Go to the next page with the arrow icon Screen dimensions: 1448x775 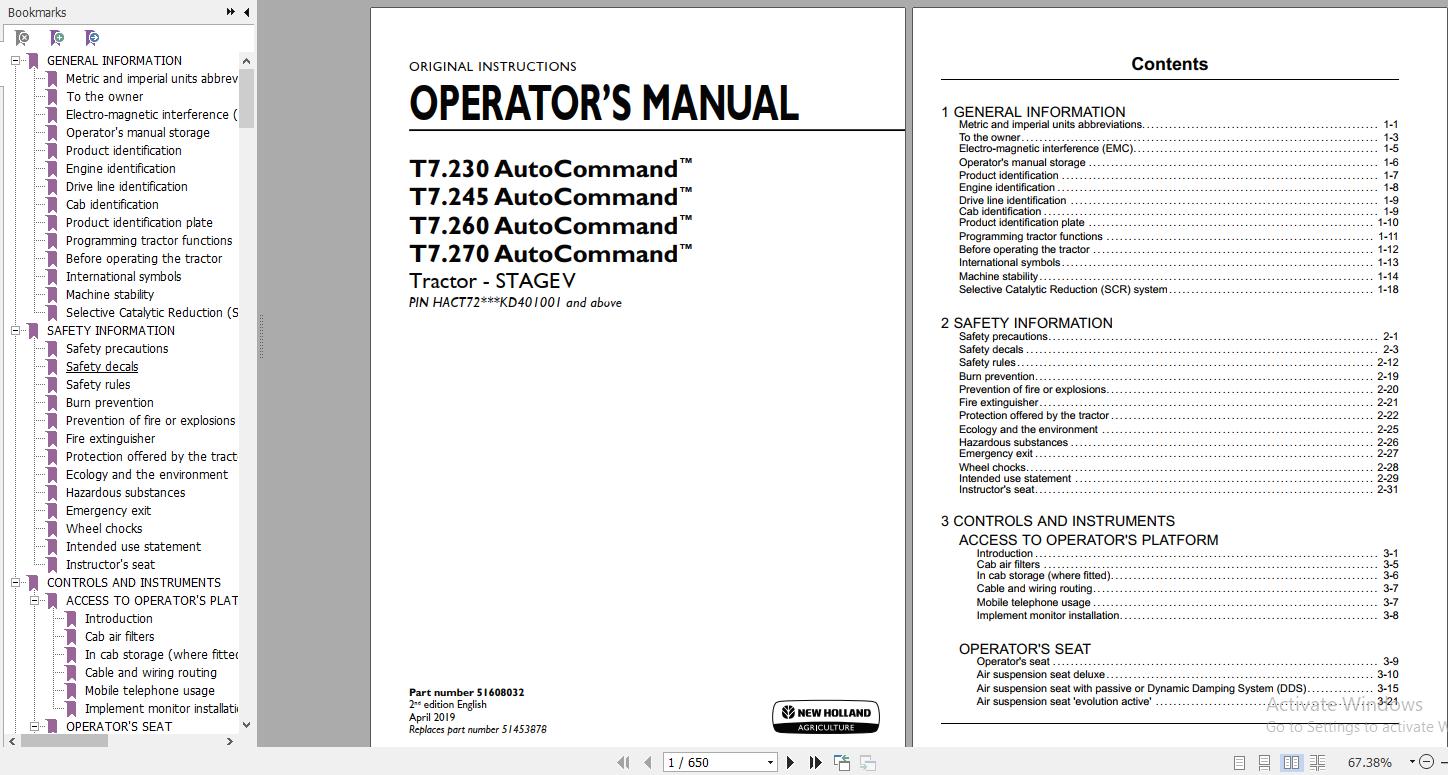[x=789, y=762]
